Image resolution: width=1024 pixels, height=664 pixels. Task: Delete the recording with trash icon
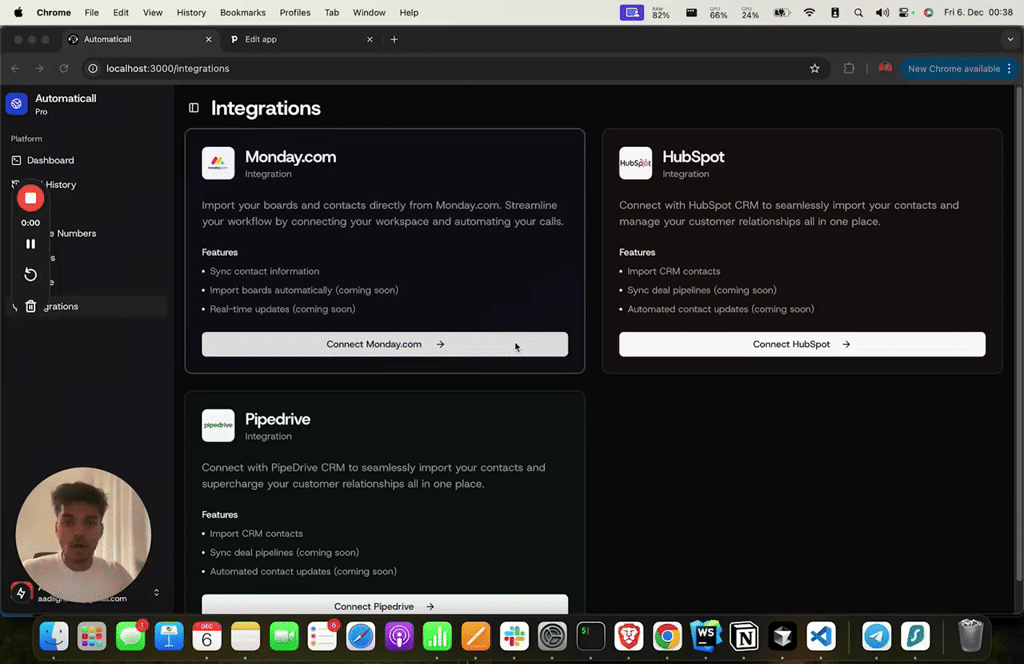[30, 306]
